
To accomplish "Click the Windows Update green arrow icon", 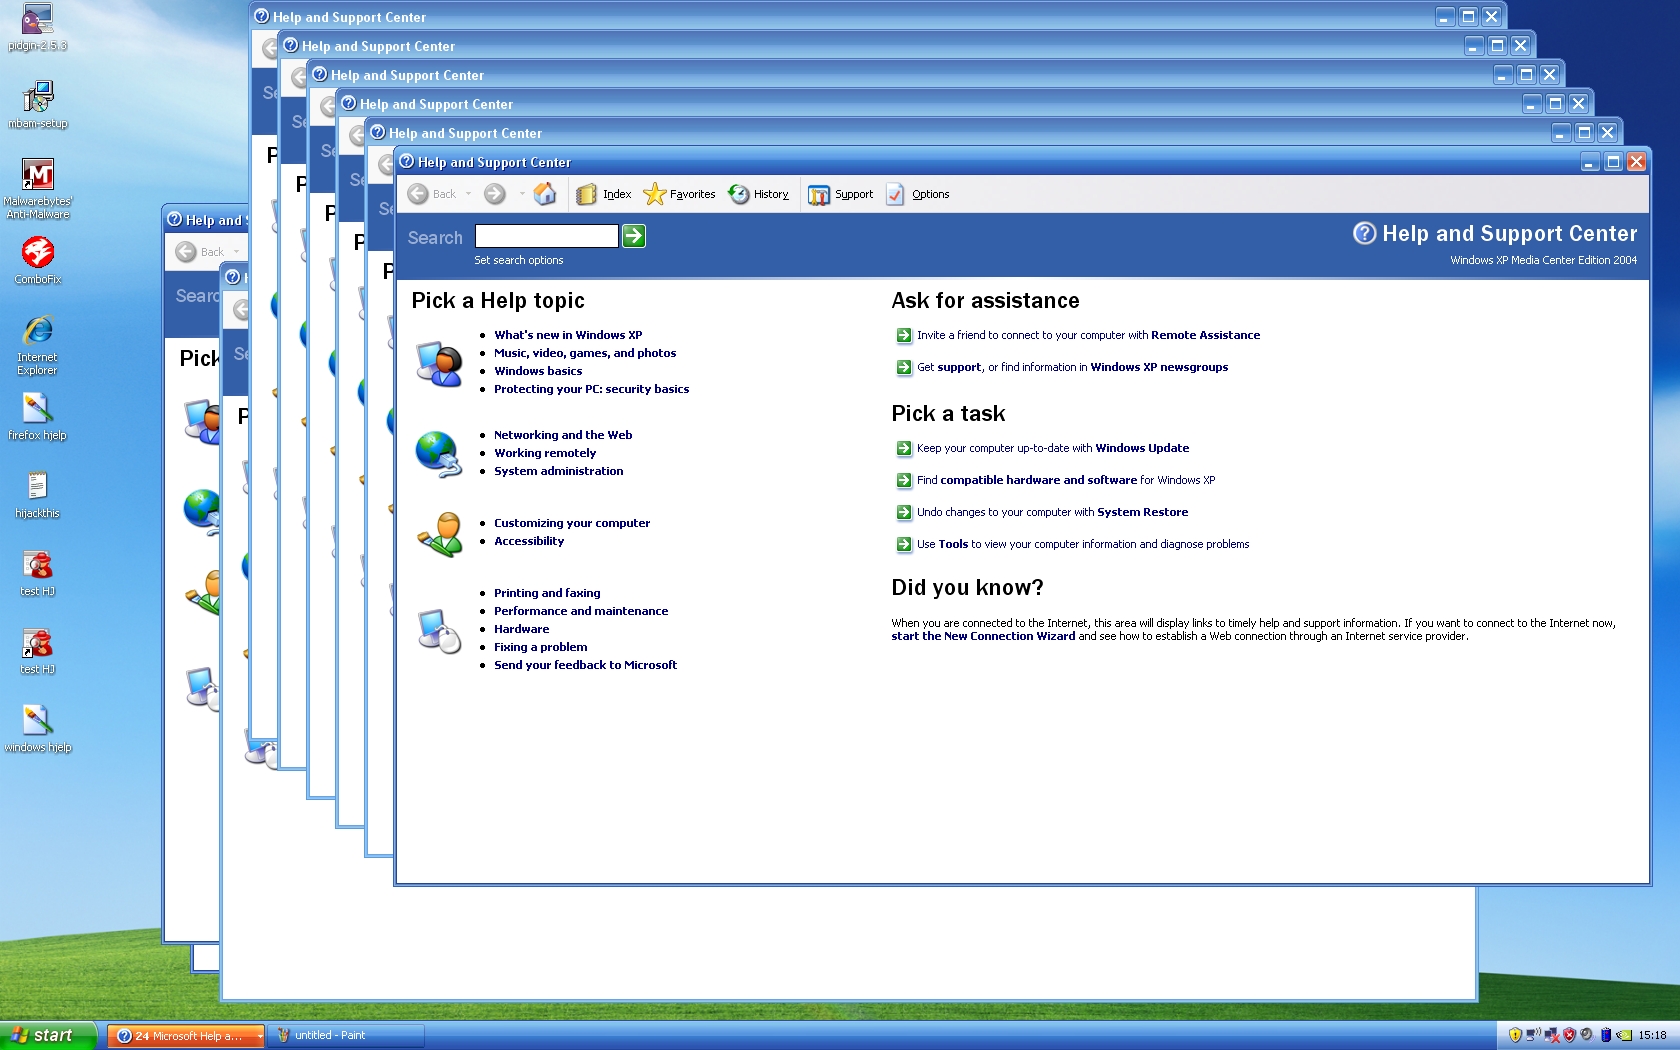I will tap(904, 449).
